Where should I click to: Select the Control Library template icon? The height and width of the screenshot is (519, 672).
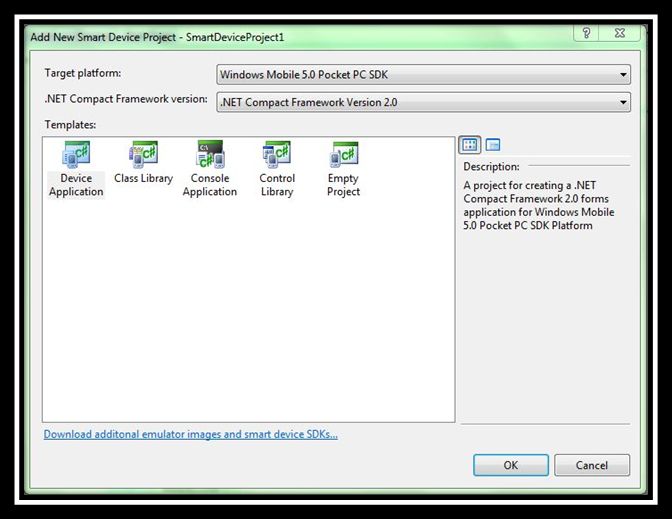click(277, 155)
